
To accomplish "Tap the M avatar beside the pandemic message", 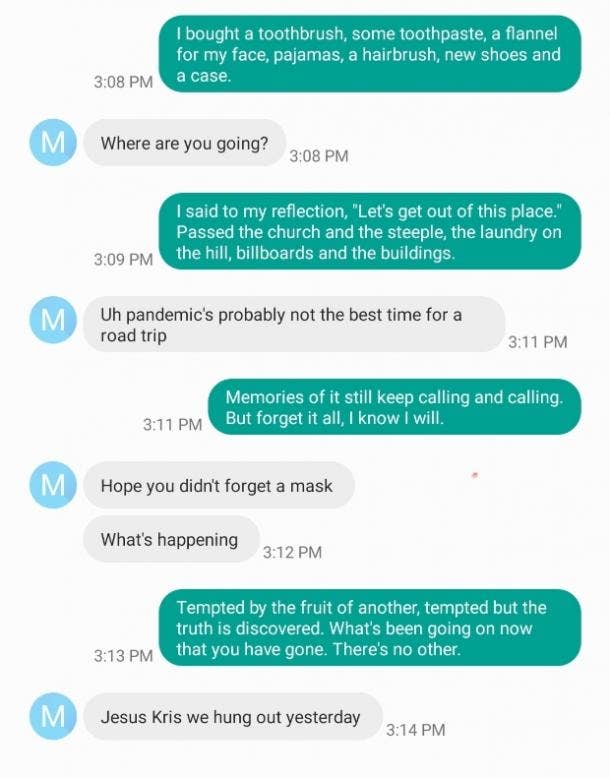I will 53,320.
